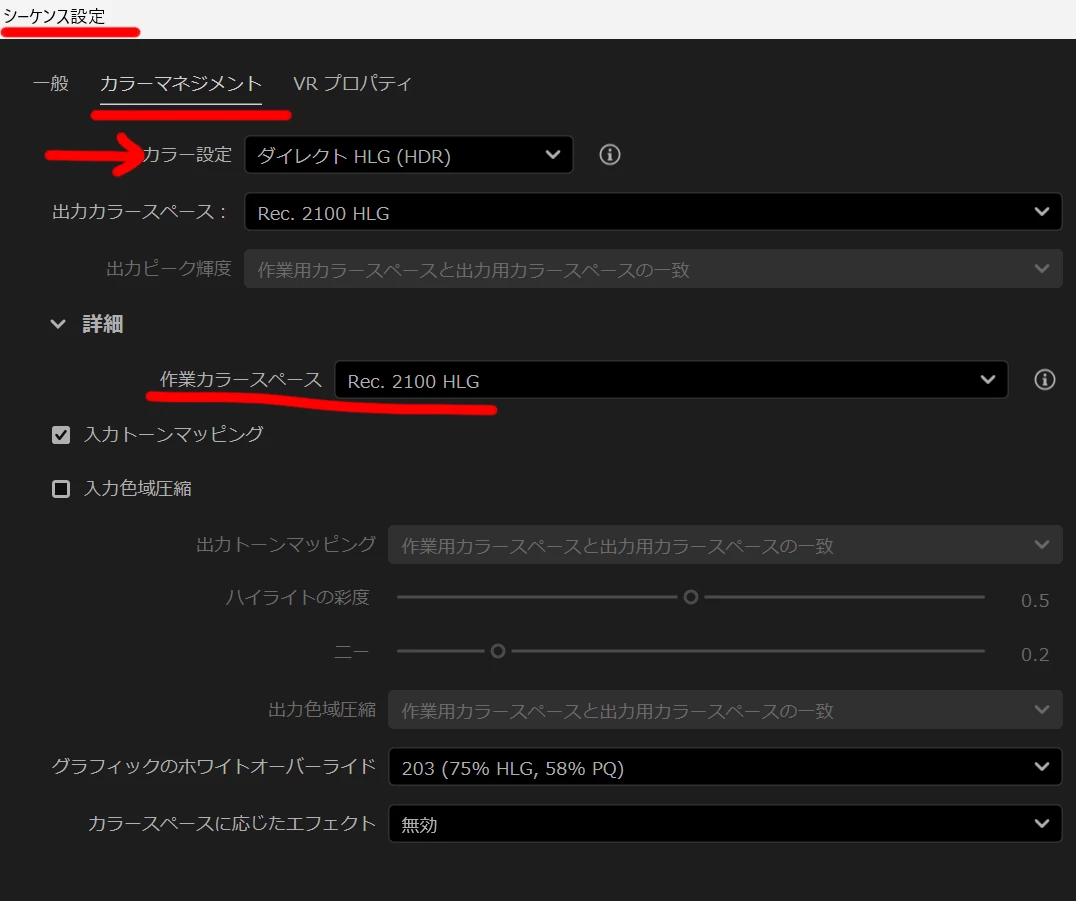Open the 出力カラースペース Rec. 2100 HLG dropdown
The image size is (1076, 901).
pyautogui.click(x=653, y=212)
